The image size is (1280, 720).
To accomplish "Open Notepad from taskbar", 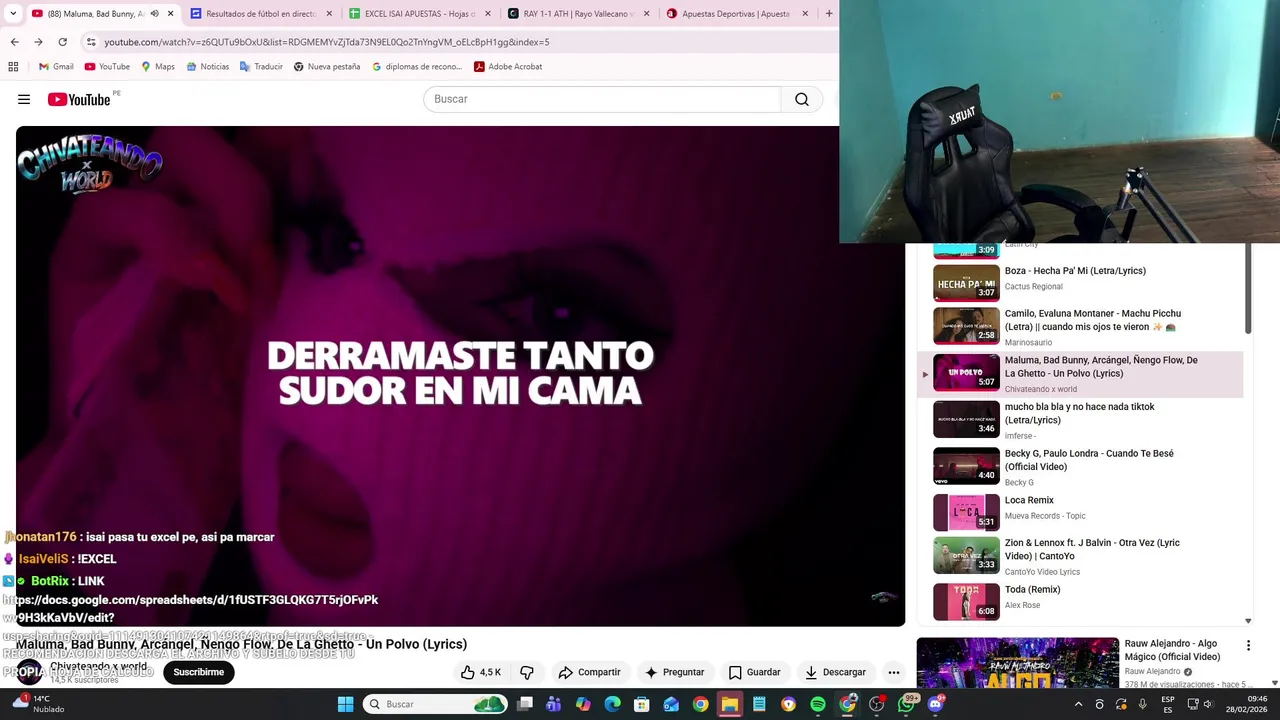I will click(x=759, y=704).
